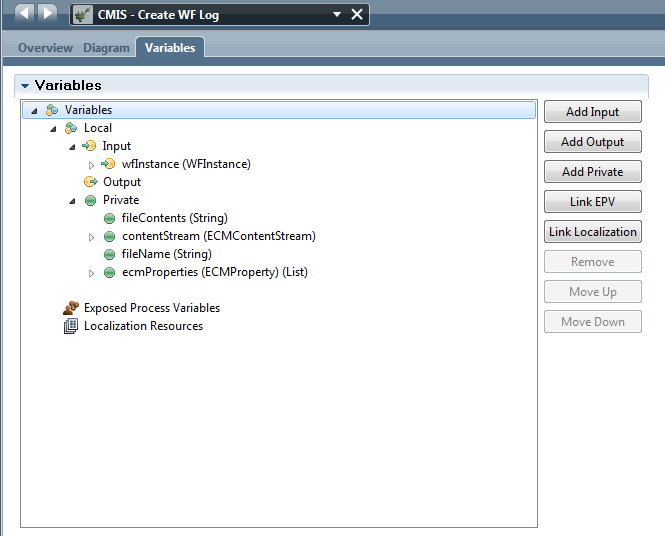Expand the ecmProperties list node
Viewport: 665px width, 536px height.
point(91,273)
